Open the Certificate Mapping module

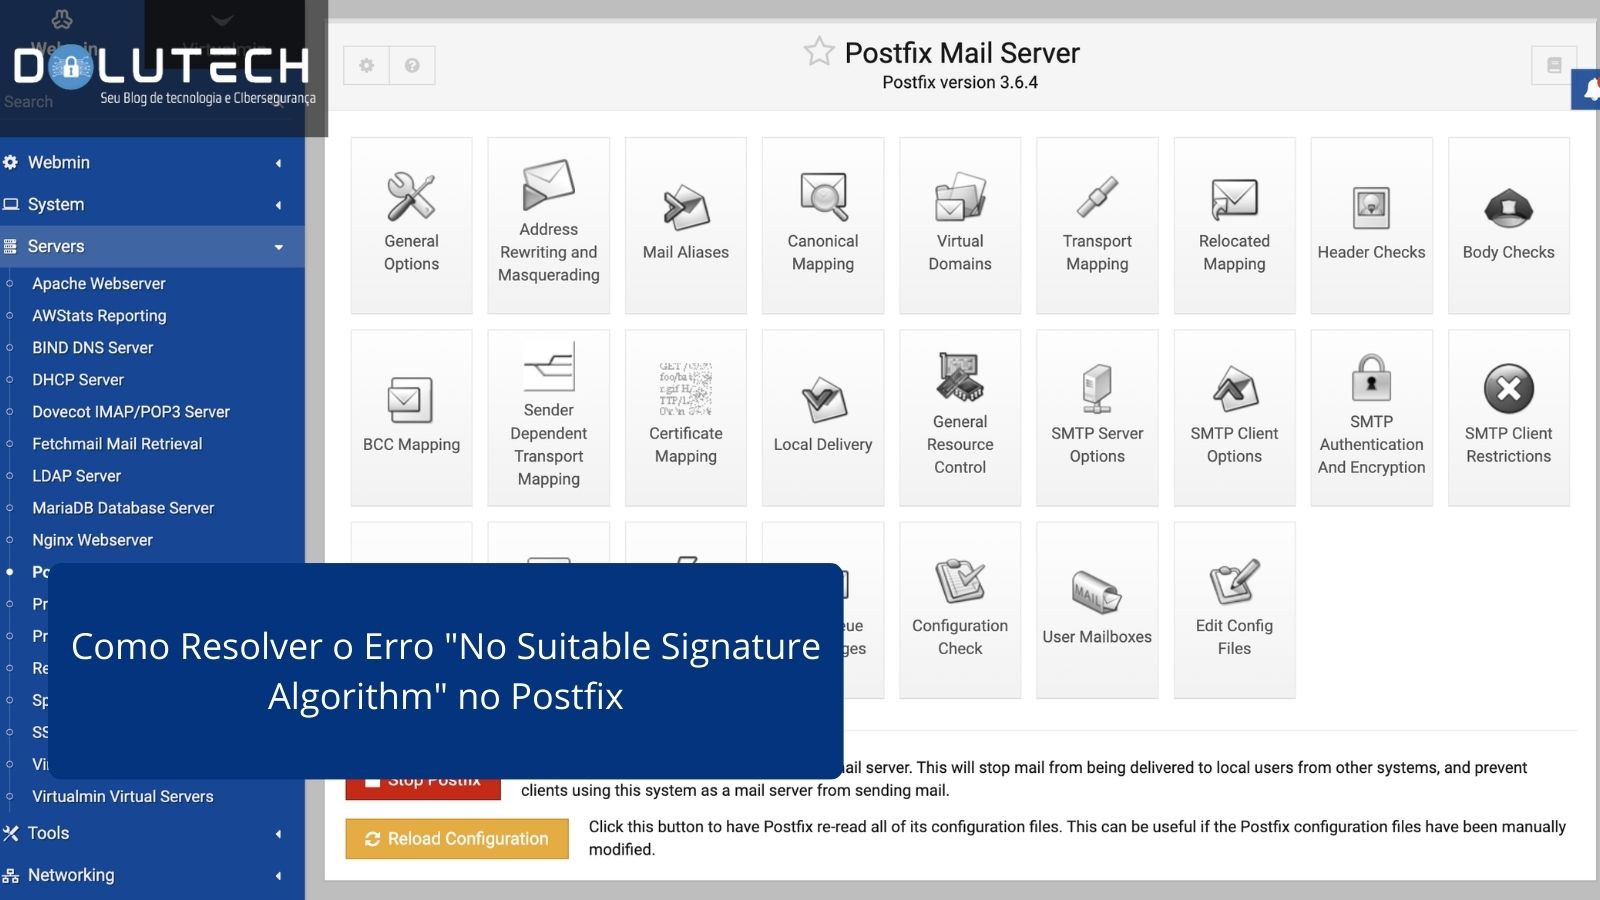(x=685, y=415)
